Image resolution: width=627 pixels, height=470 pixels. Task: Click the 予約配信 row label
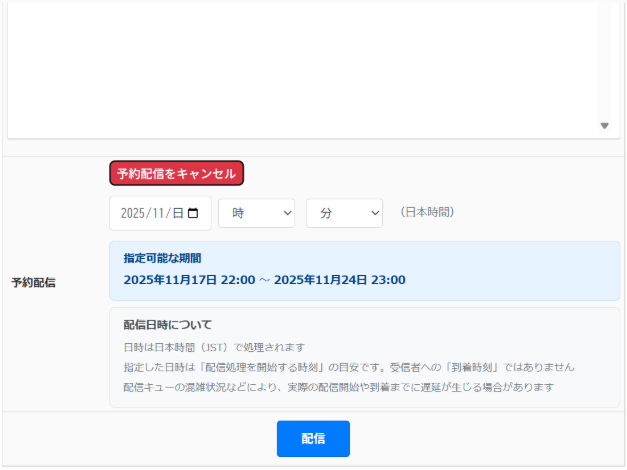[34, 283]
